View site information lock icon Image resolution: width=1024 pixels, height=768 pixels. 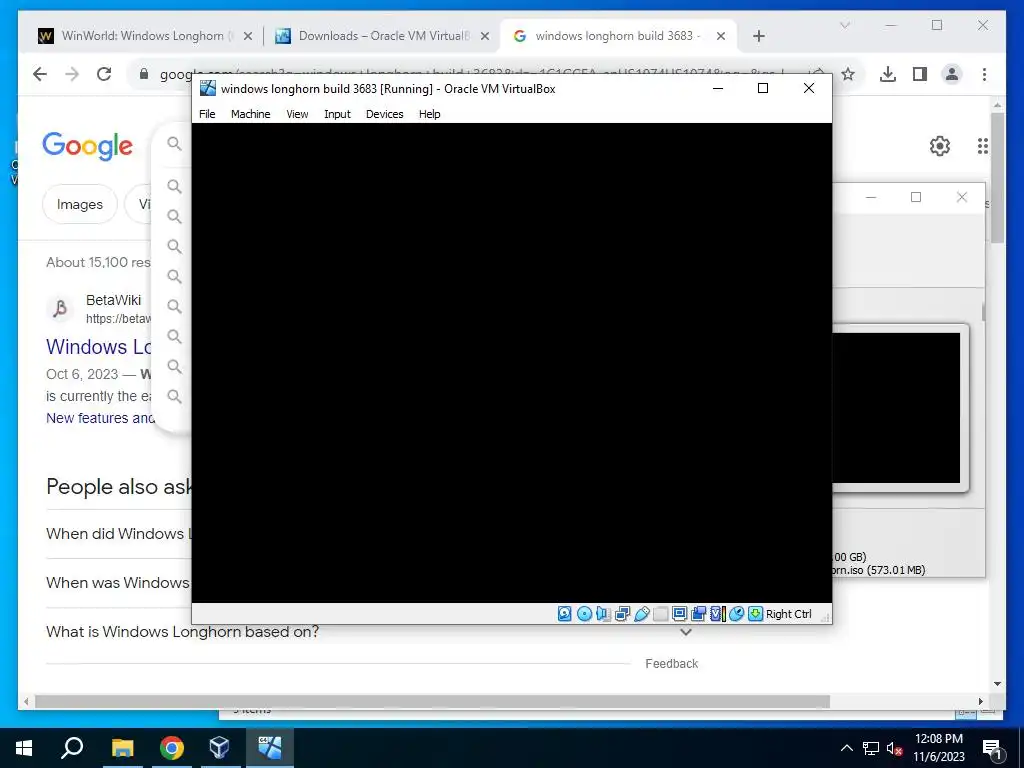click(144, 74)
